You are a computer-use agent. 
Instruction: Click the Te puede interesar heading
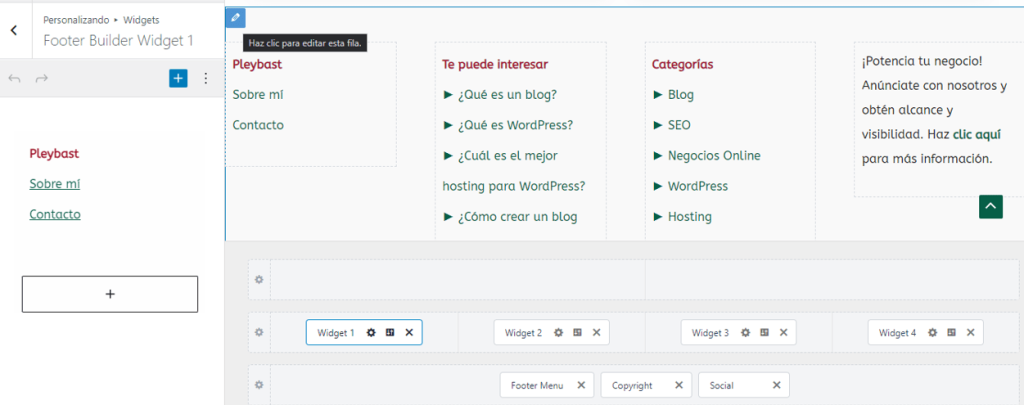tap(495, 65)
